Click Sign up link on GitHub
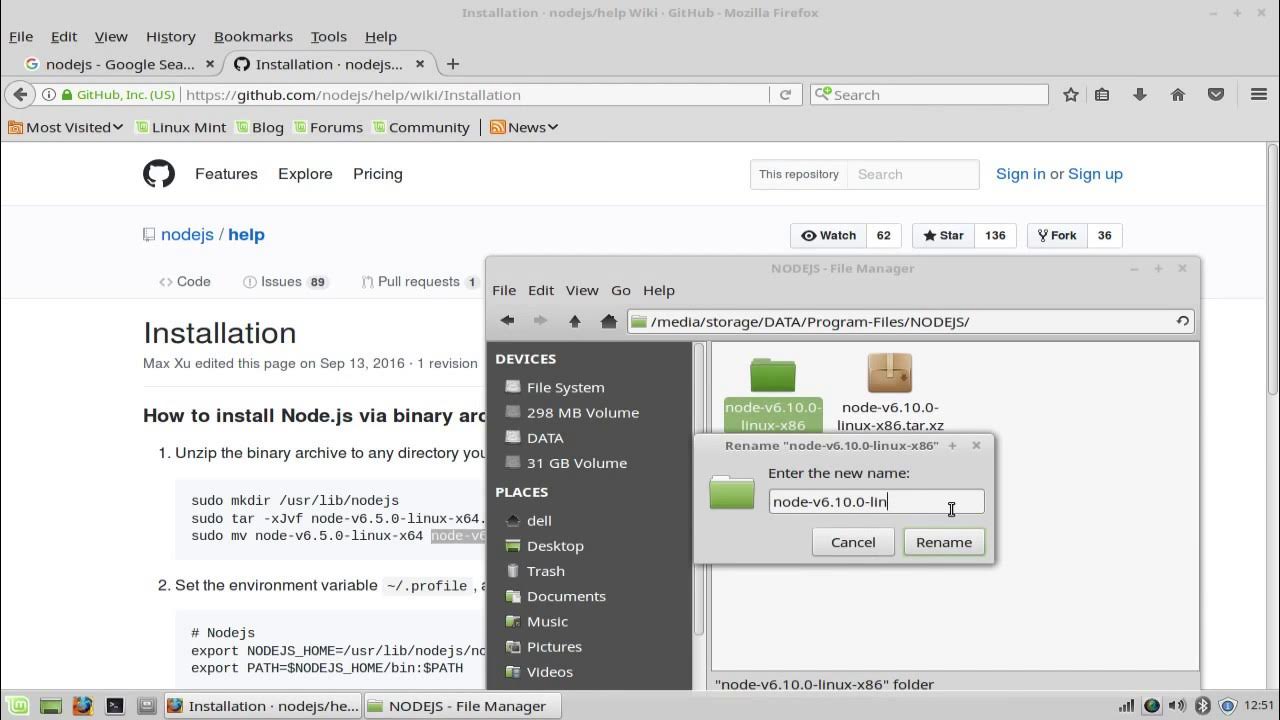 (x=1095, y=174)
